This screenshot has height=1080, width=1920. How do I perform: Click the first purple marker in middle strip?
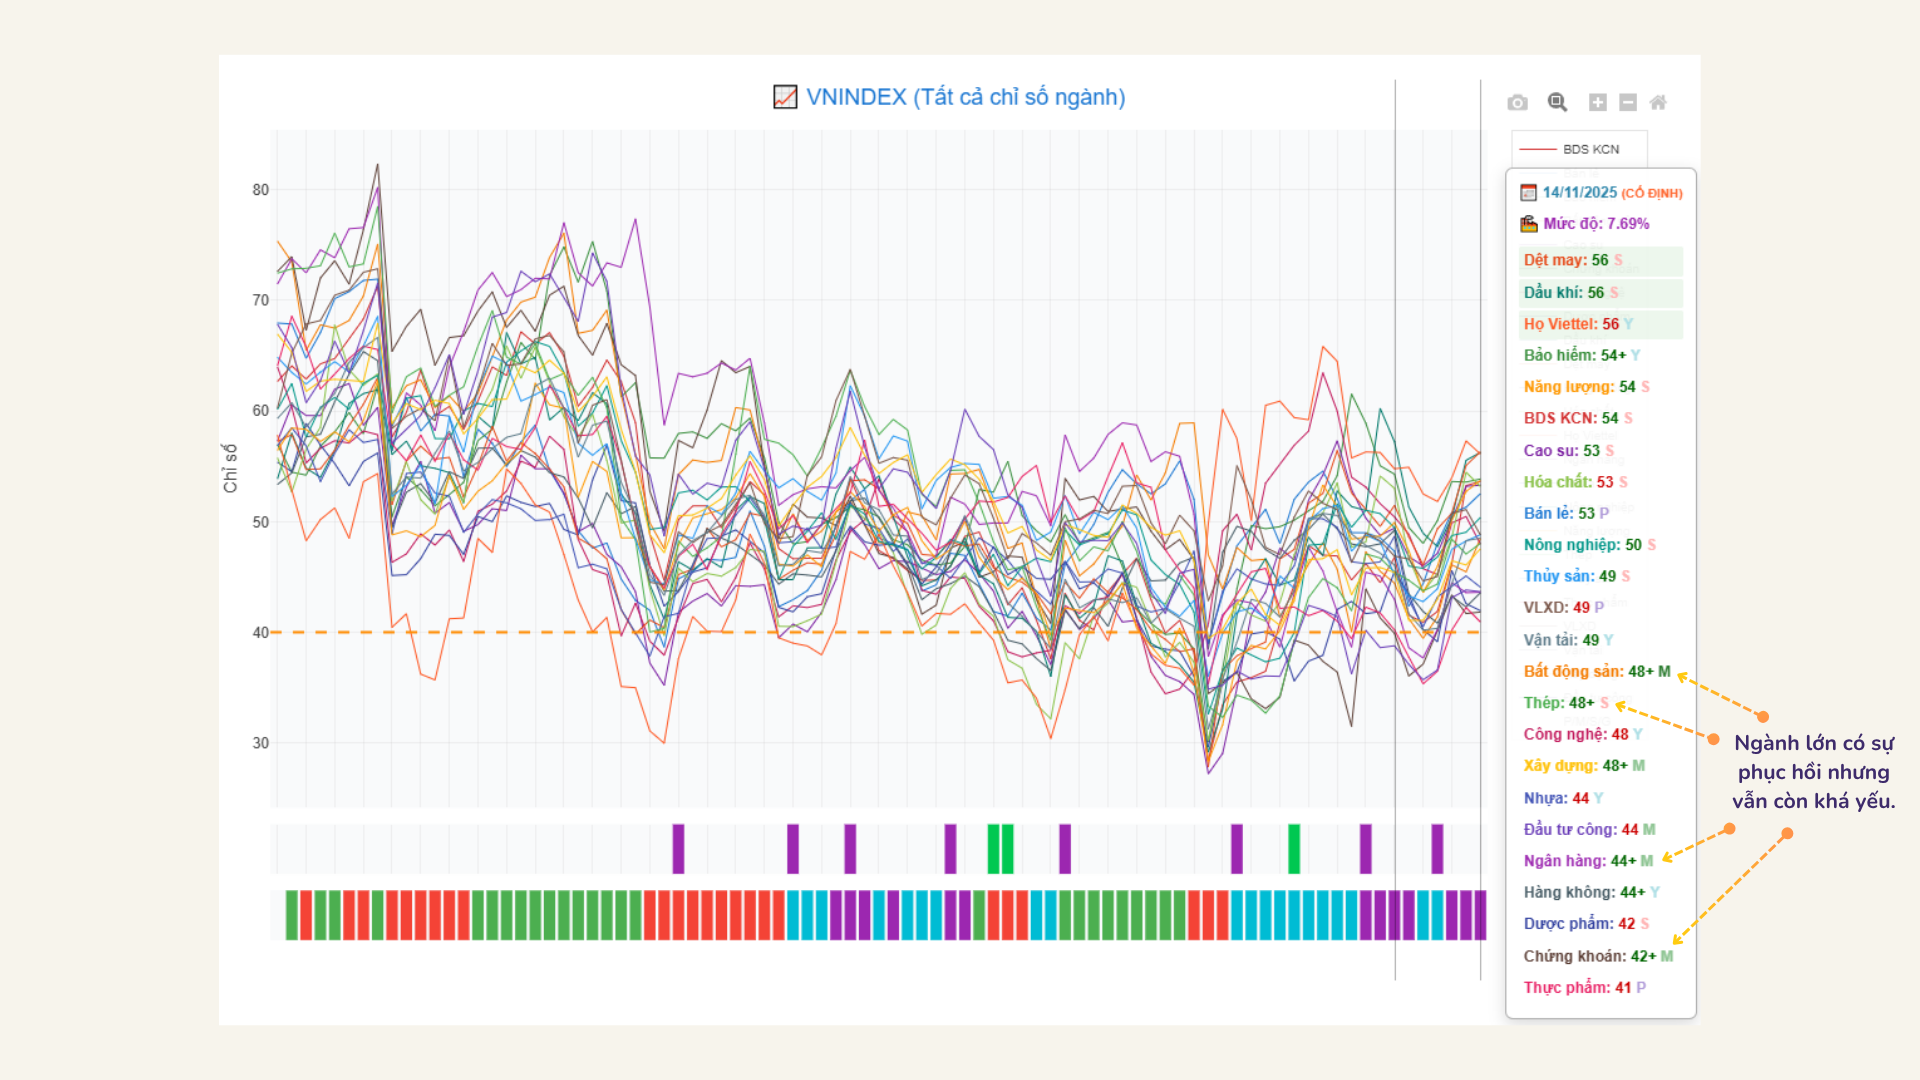(678, 849)
